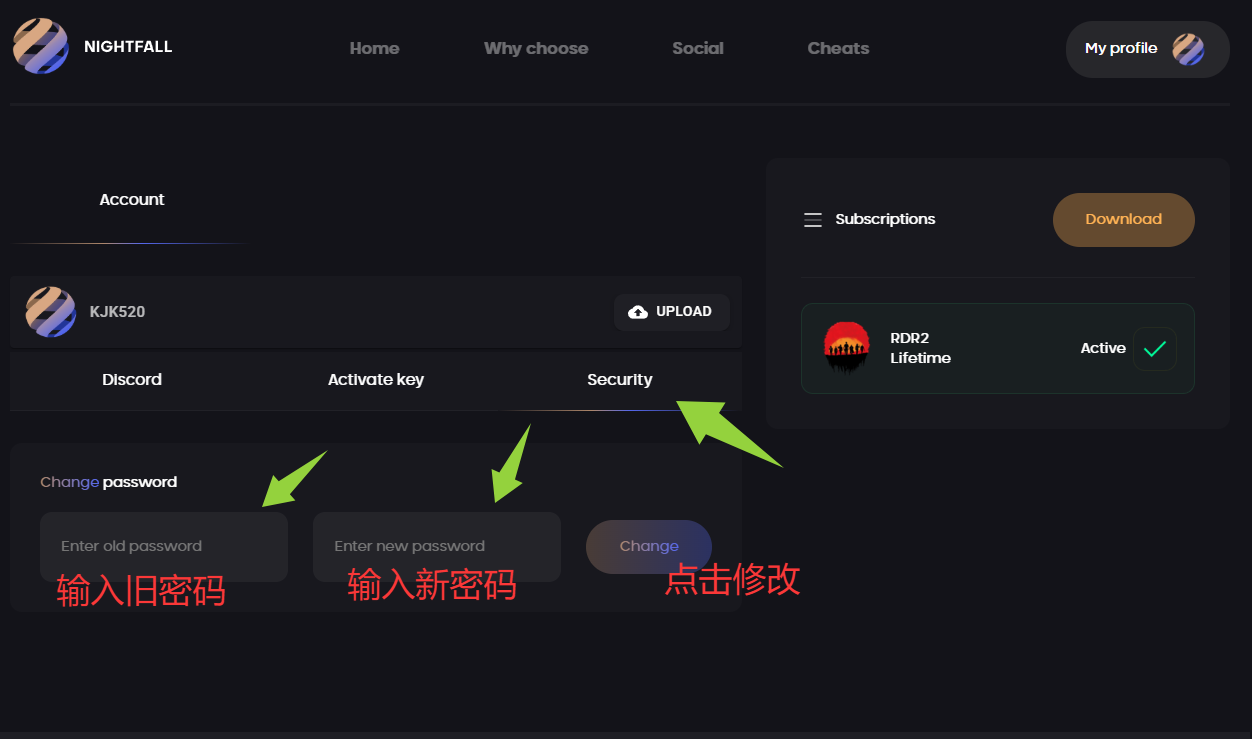Click the UPLOAD button
The width and height of the screenshot is (1252, 739).
(x=672, y=312)
